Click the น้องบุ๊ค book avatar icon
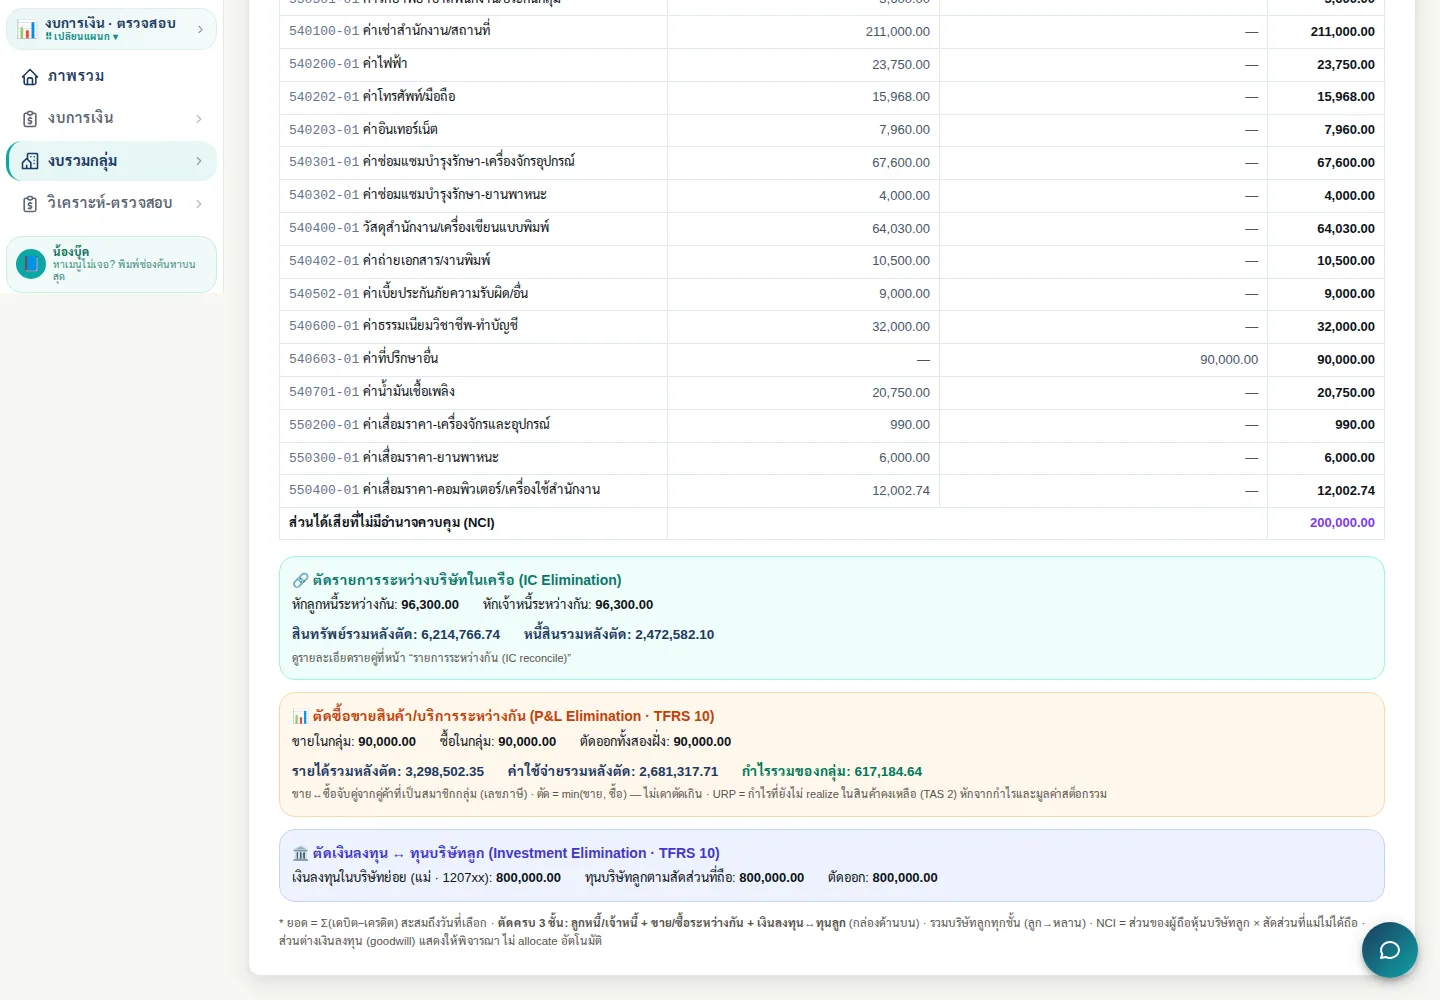The height and width of the screenshot is (1000, 1440). pos(31,264)
